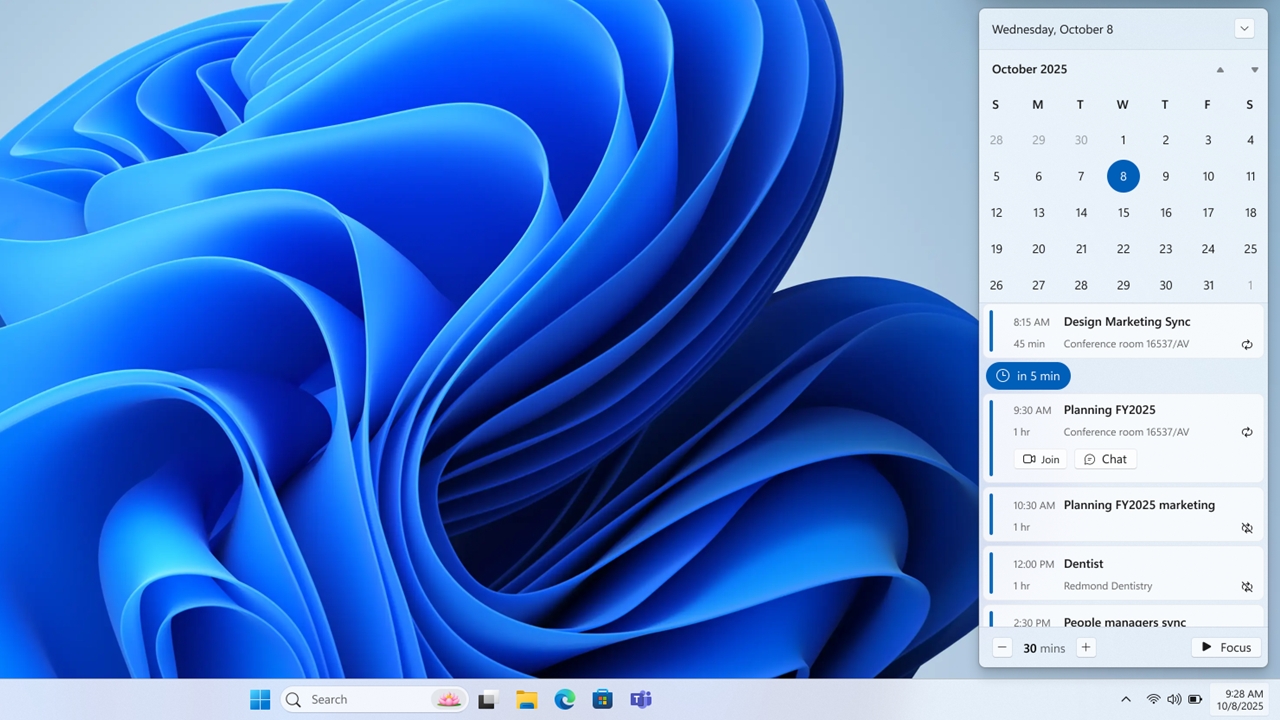Open Microsoft Store from the taskbar
This screenshot has height=720, width=1280.
[x=602, y=699]
